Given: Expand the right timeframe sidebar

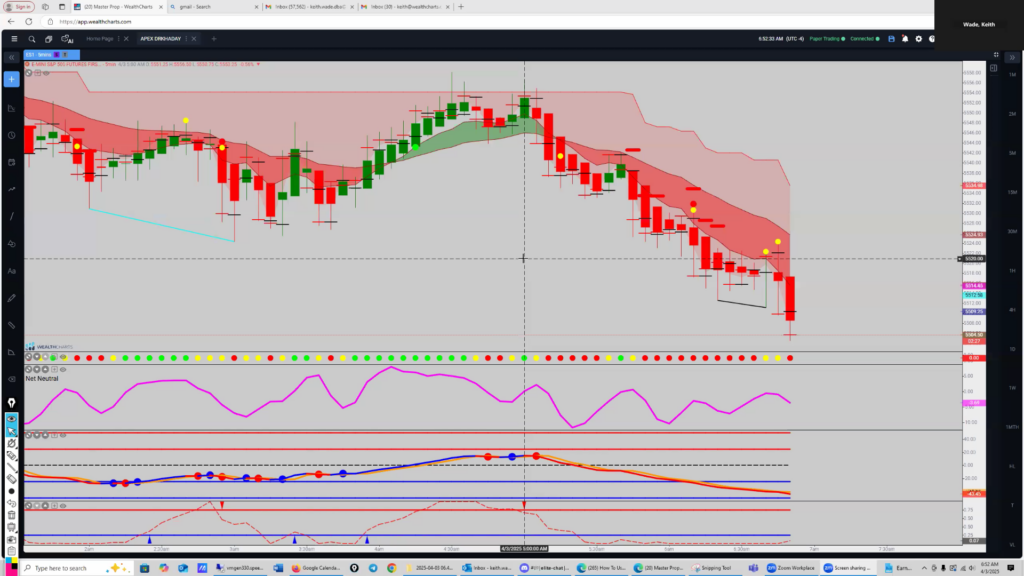Looking at the screenshot, I should [1012, 57].
